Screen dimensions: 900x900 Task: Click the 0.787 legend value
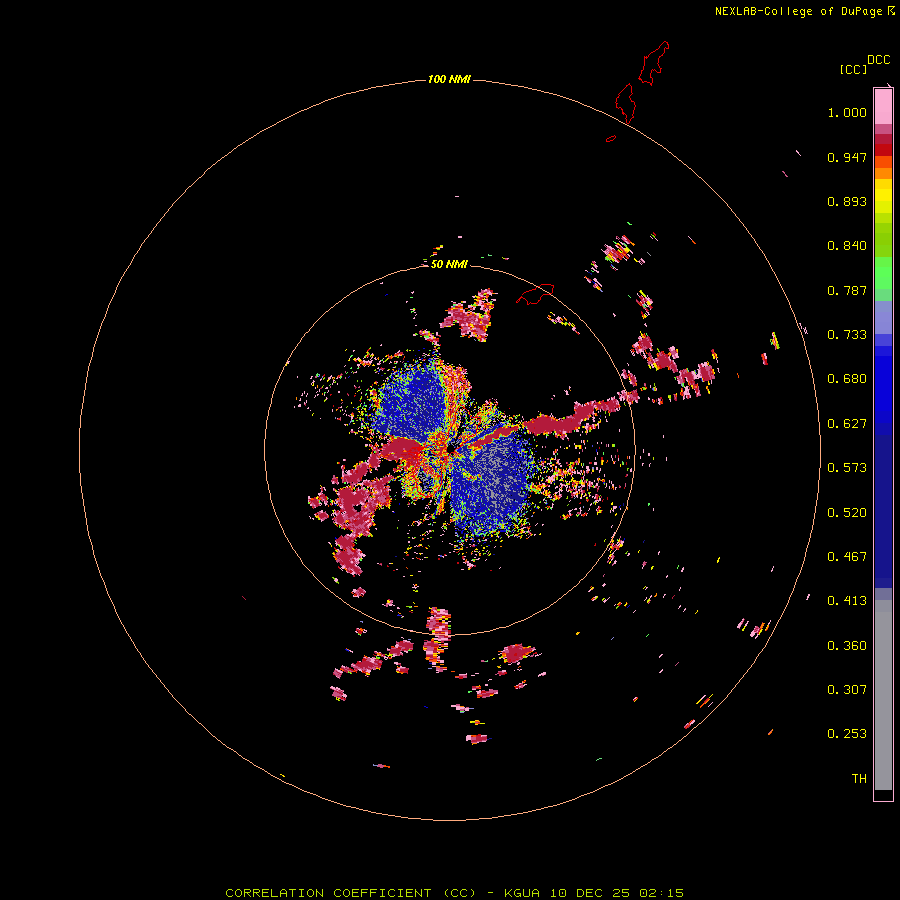(847, 290)
